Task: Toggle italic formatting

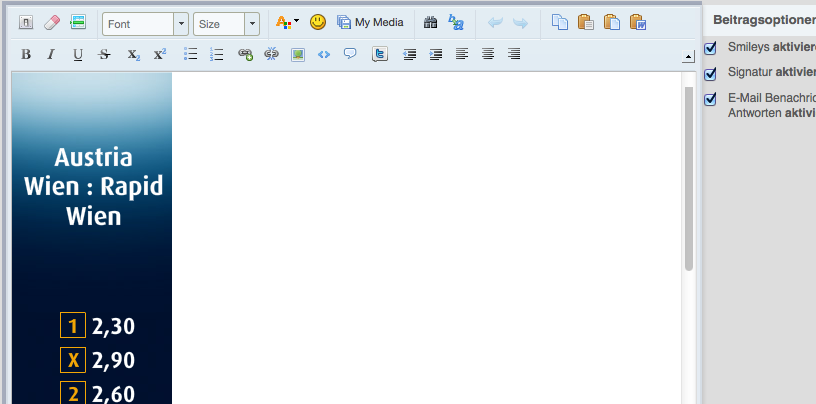Action: [51, 54]
